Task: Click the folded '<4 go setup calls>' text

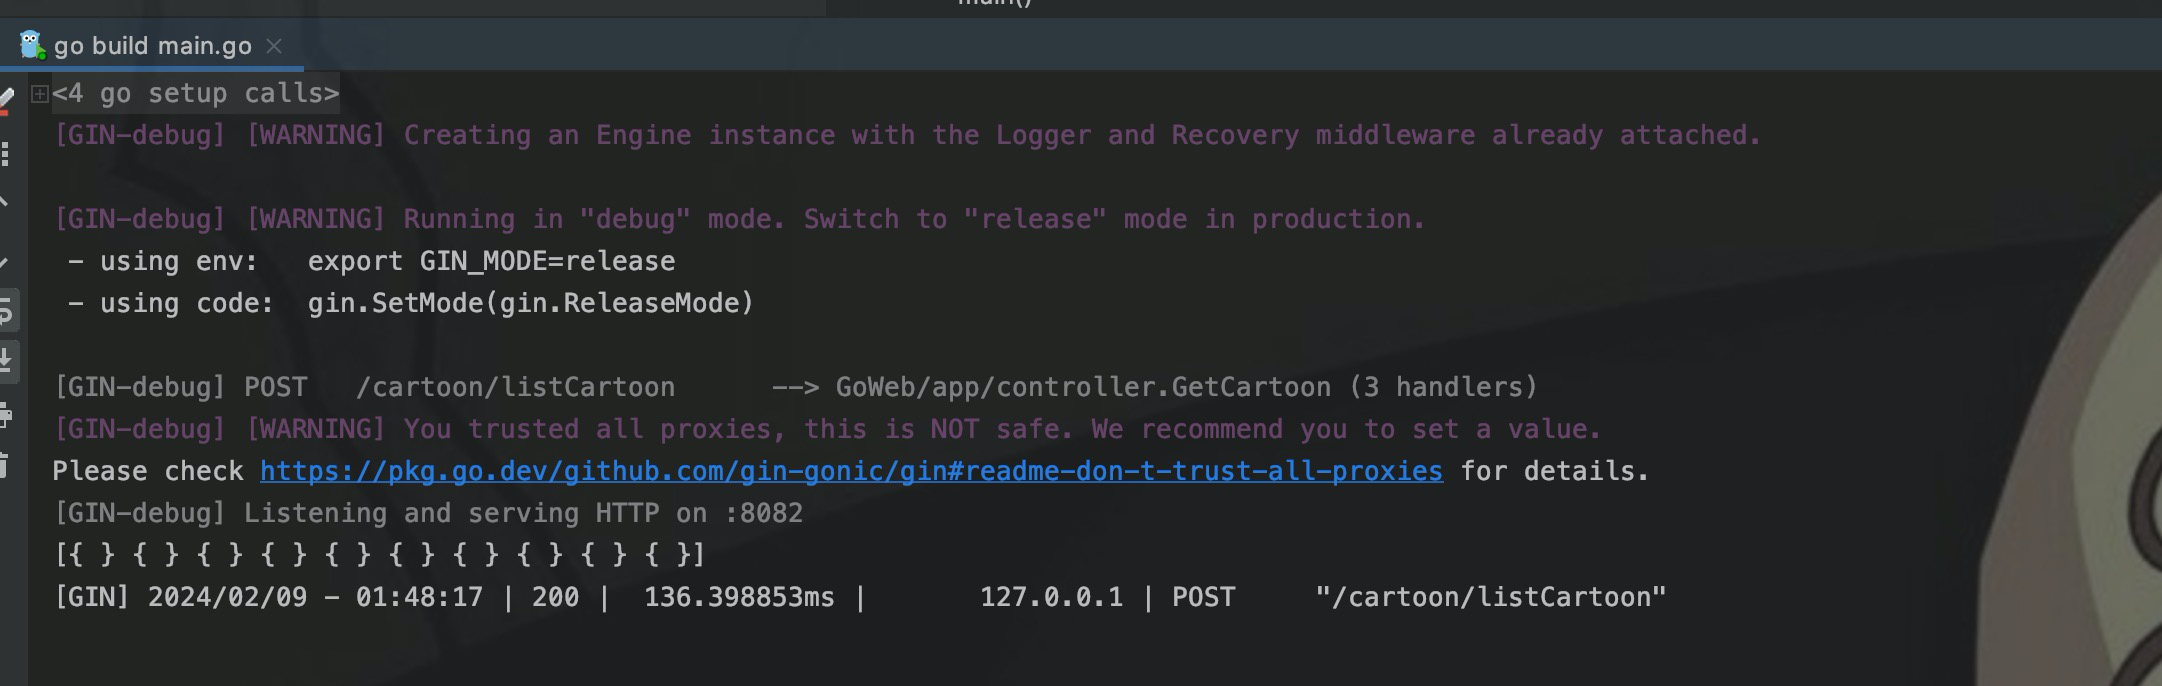Action: (196, 94)
